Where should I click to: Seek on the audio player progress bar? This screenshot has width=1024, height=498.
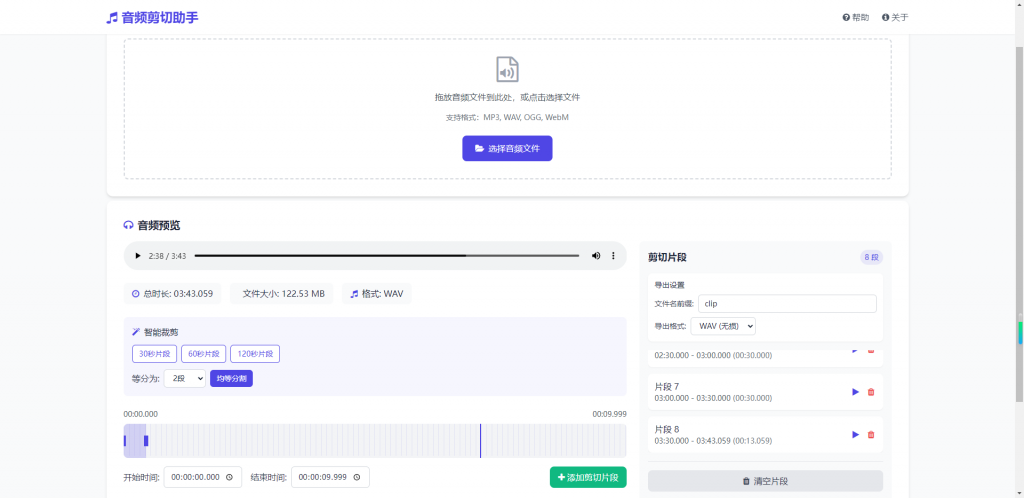(387, 256)
